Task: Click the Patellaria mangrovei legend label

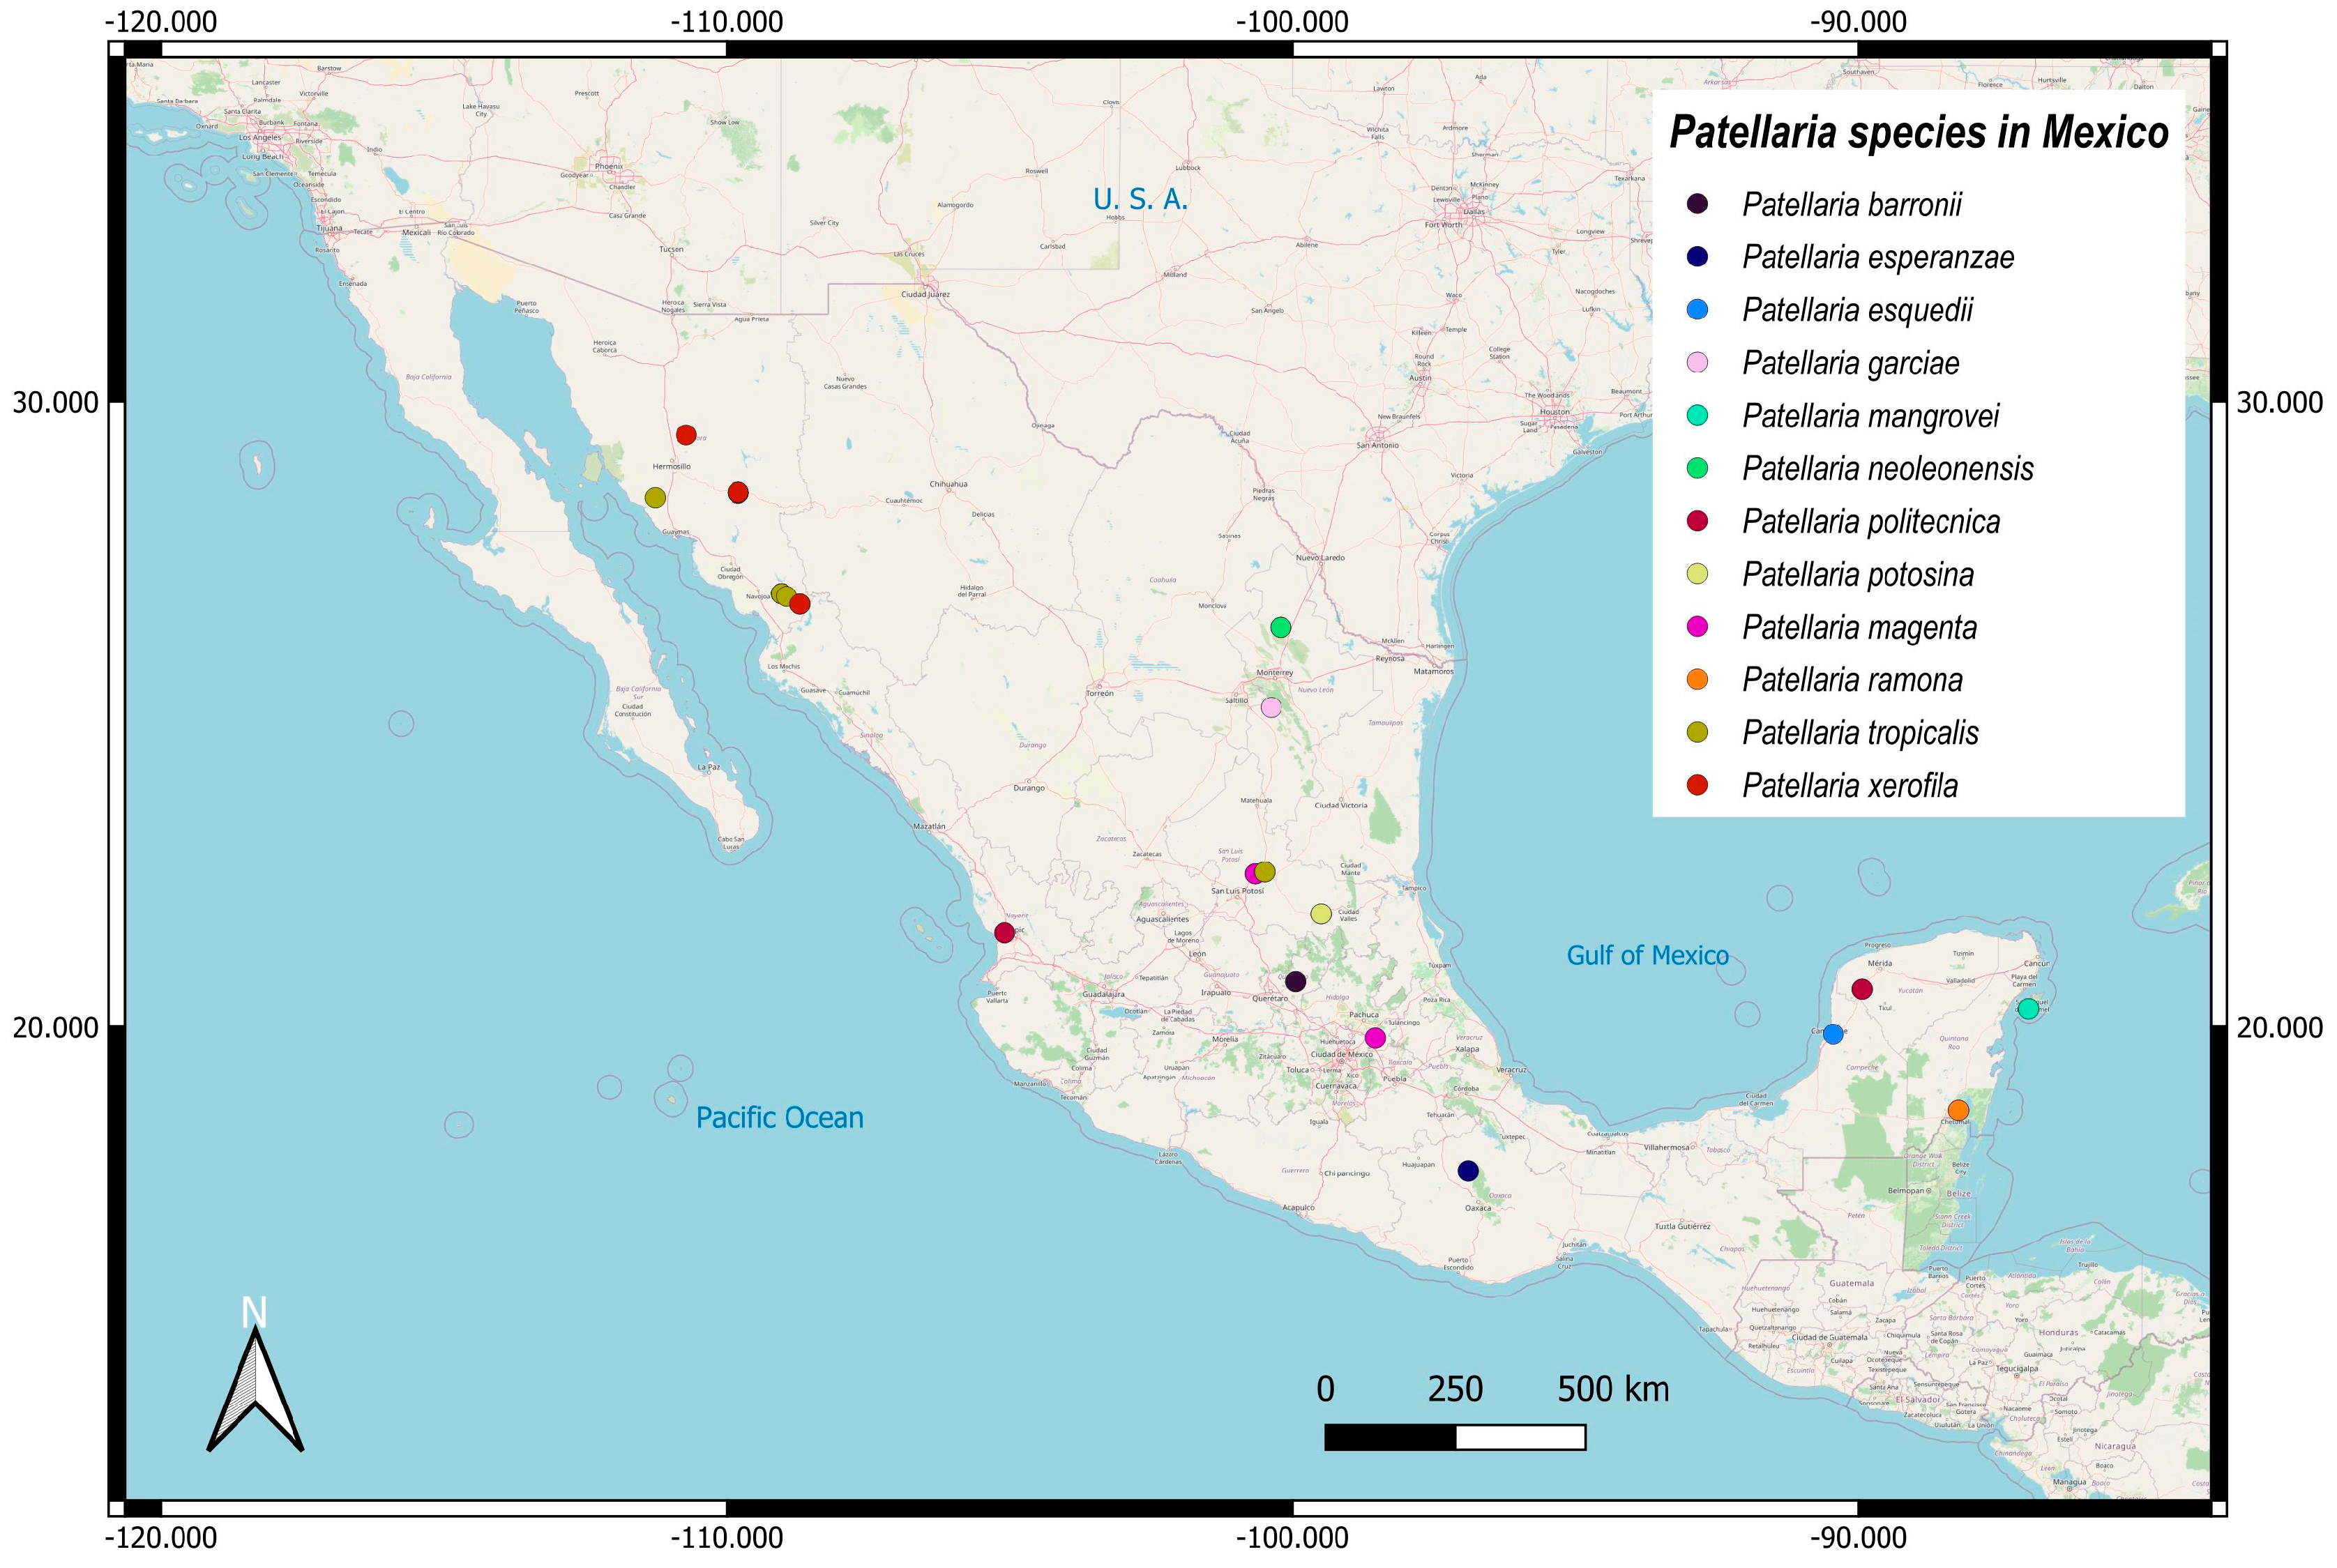Action: [x=1870, y=416]
